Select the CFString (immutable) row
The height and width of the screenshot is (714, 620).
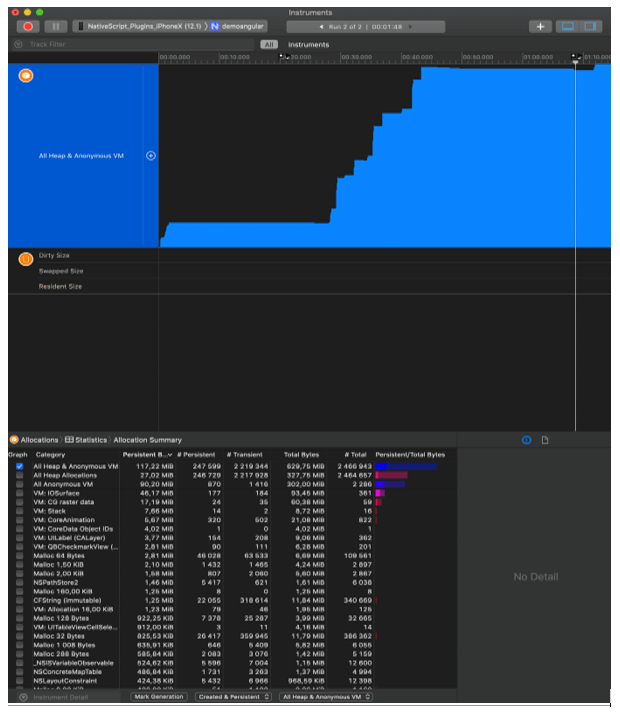coord(232,600)
